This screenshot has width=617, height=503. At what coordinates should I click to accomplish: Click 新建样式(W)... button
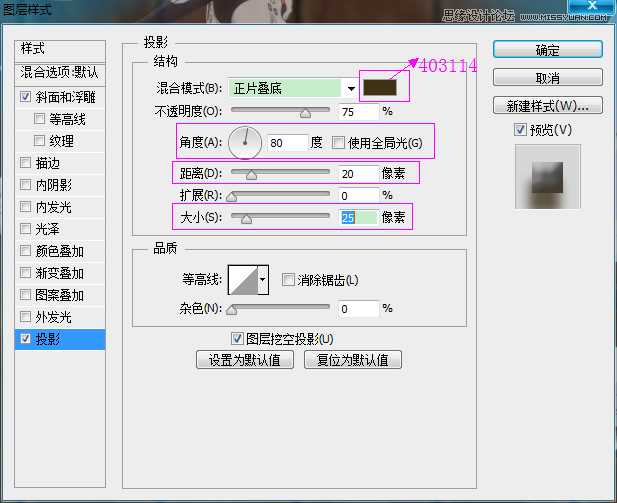(x=547, y=105)
